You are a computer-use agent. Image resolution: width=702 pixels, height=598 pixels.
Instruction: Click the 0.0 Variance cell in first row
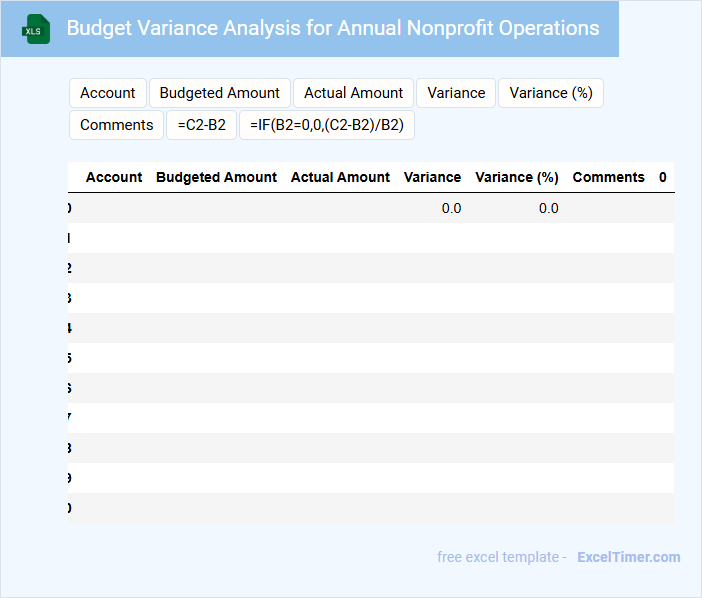point(451,208)
